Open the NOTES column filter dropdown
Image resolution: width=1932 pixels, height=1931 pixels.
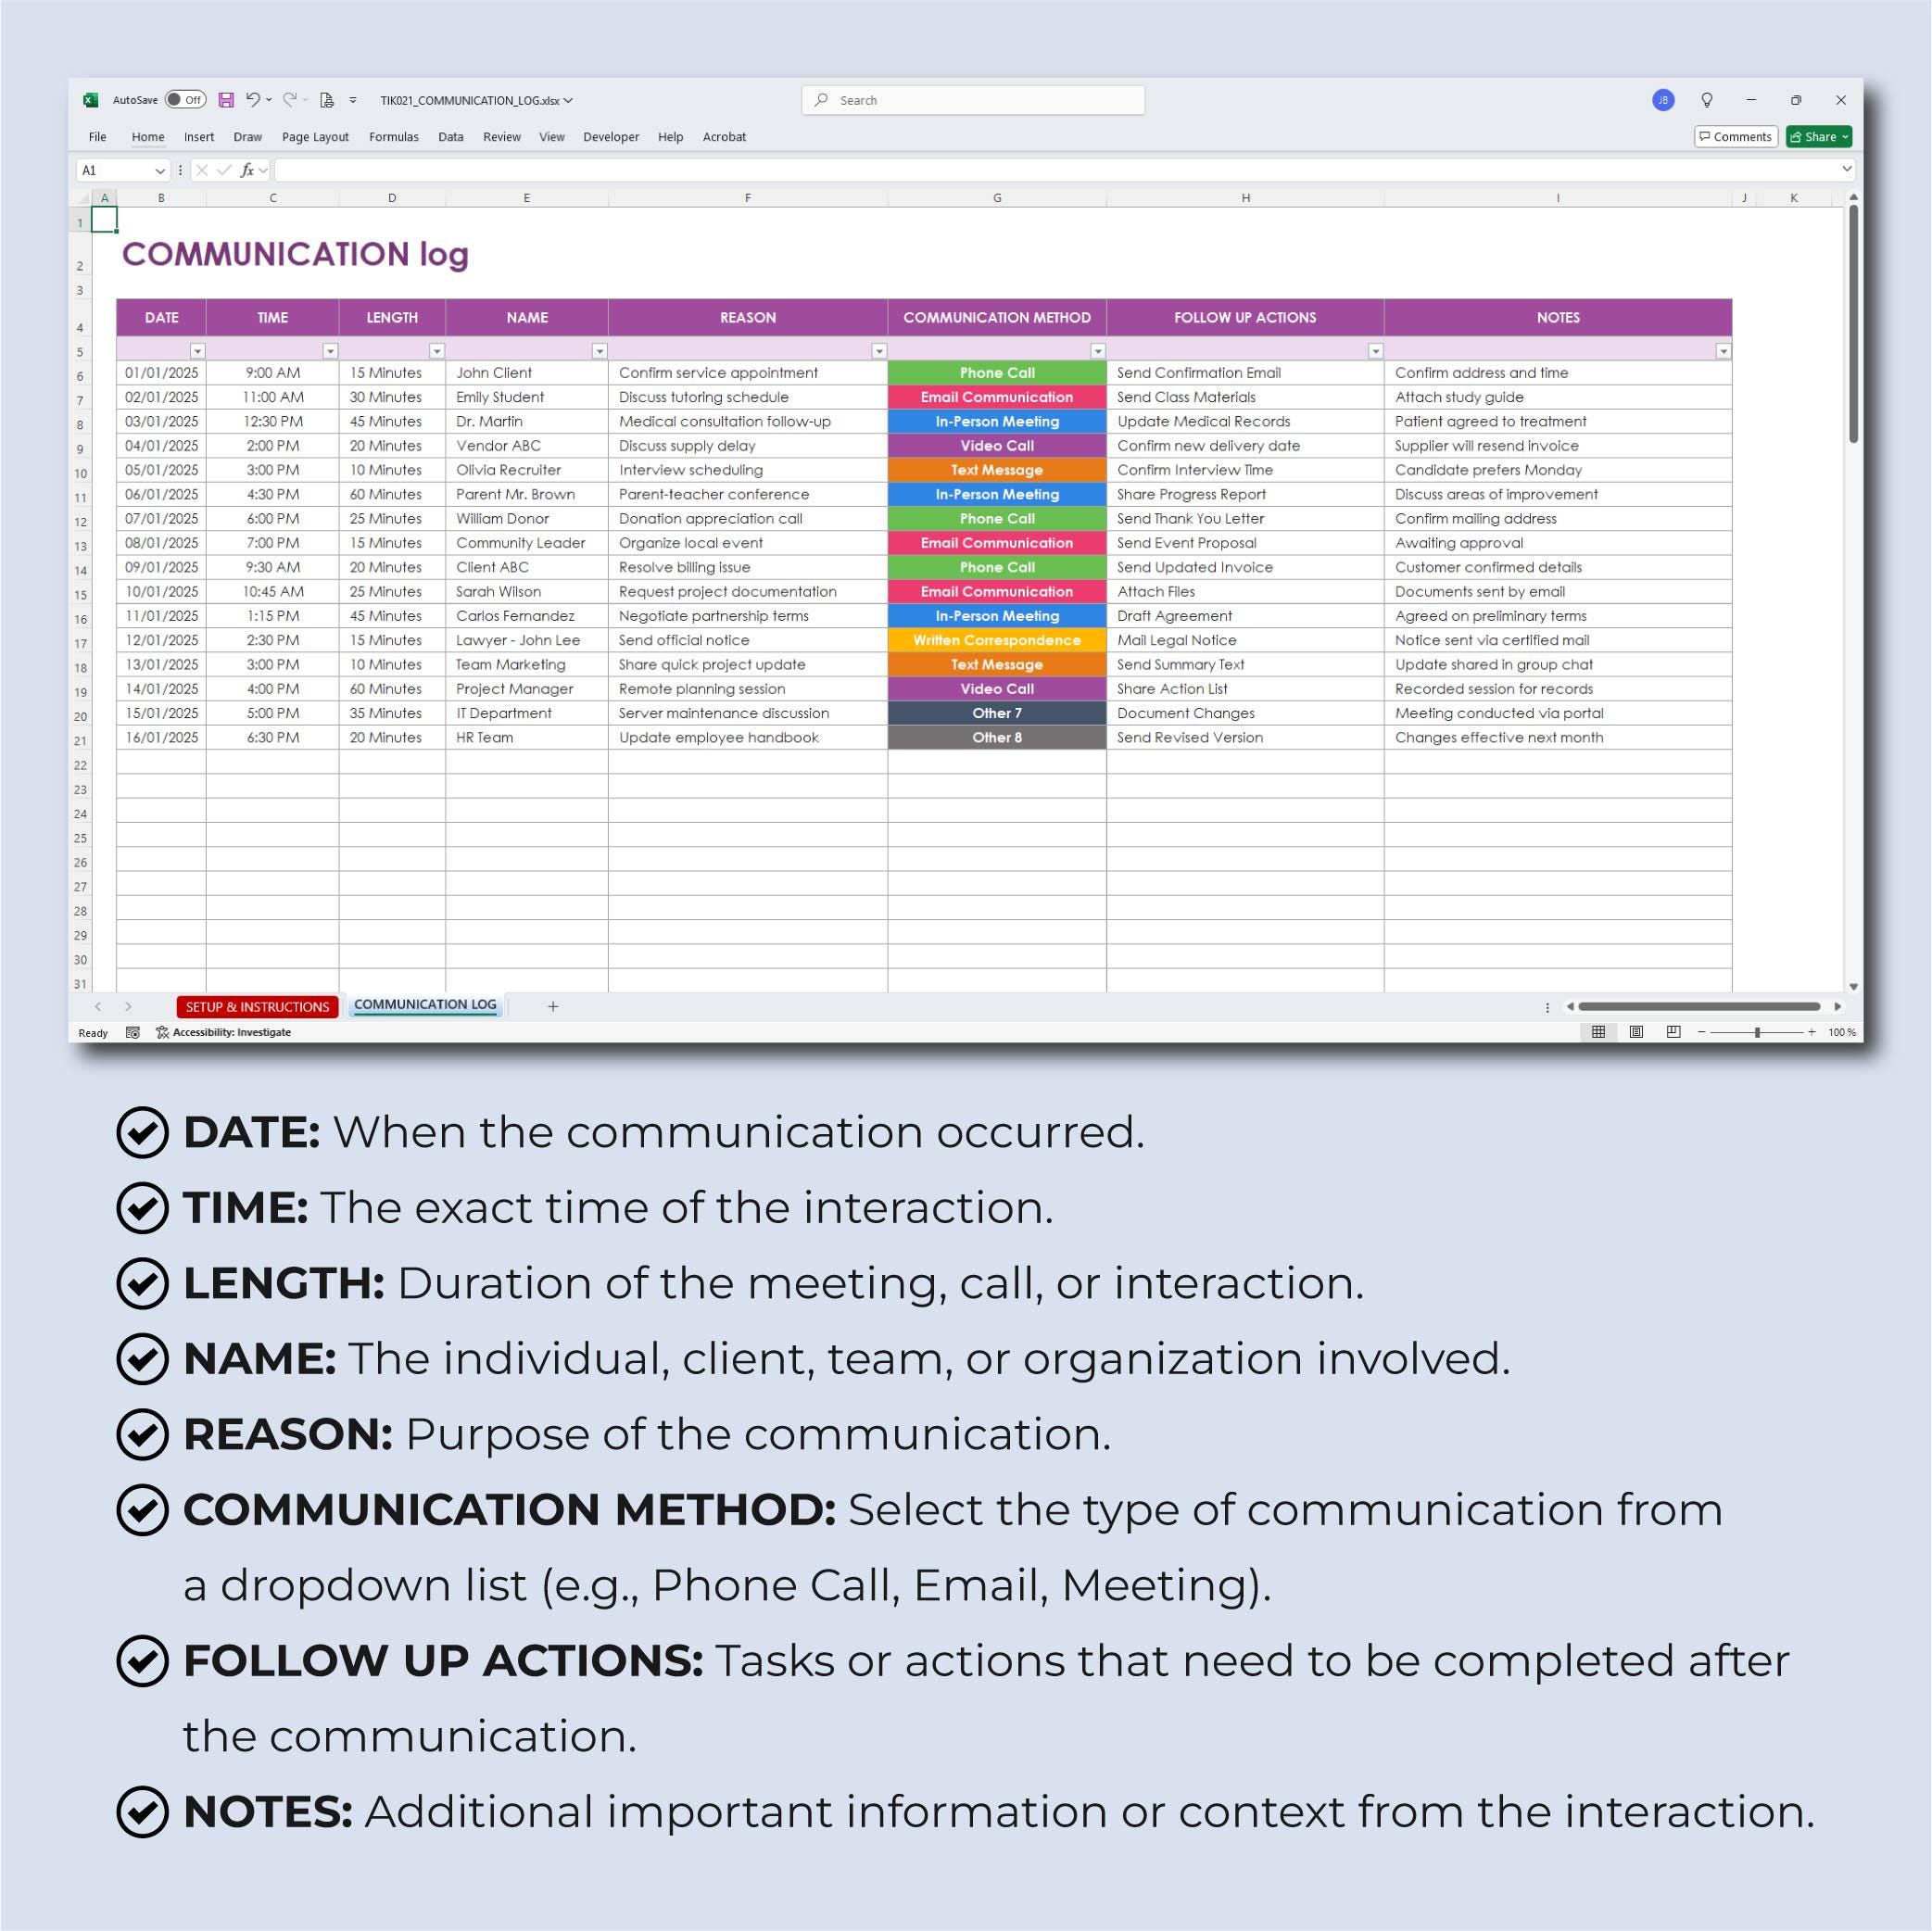tap(1723, 351)
